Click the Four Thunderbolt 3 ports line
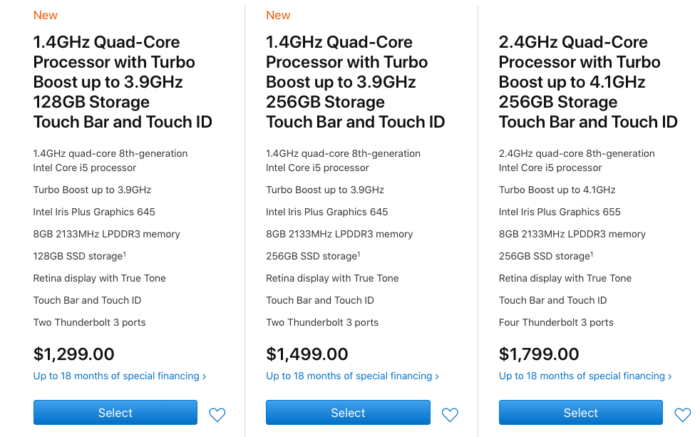 pyautogui.click(x=556, y=322)
